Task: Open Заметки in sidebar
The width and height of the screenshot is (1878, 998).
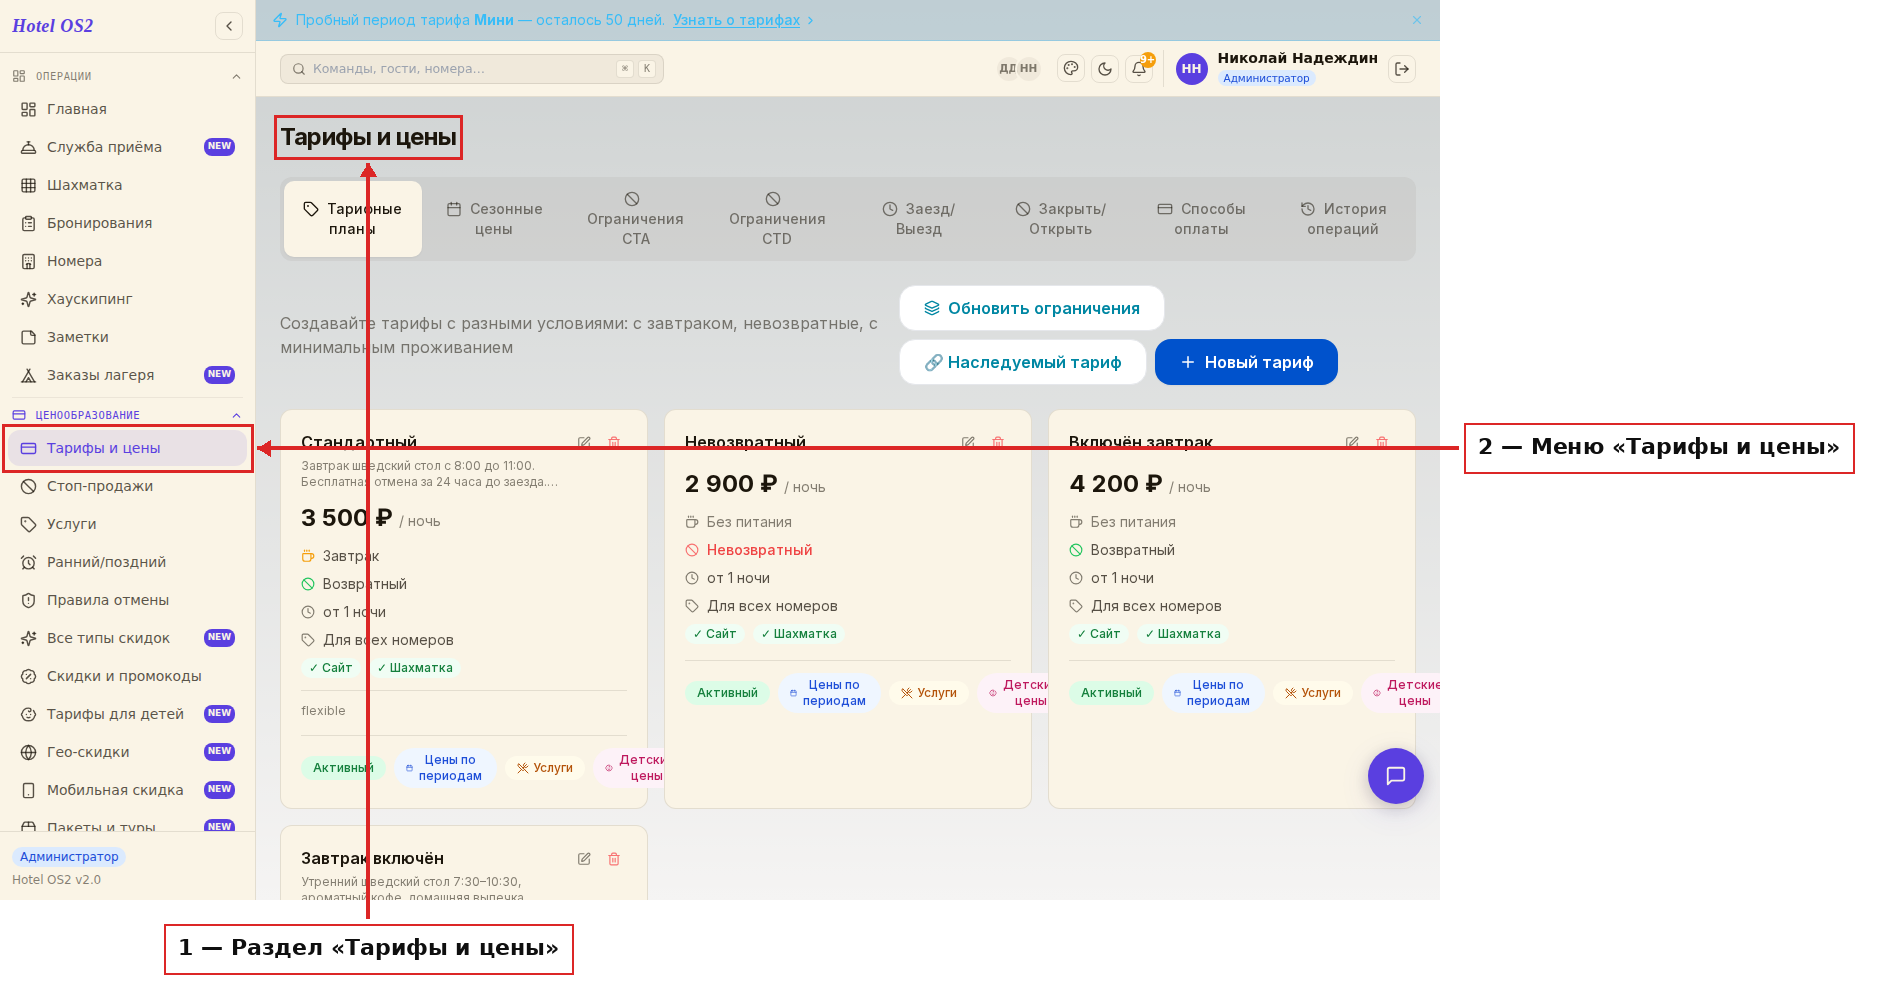Action: [x=127, y=337]
